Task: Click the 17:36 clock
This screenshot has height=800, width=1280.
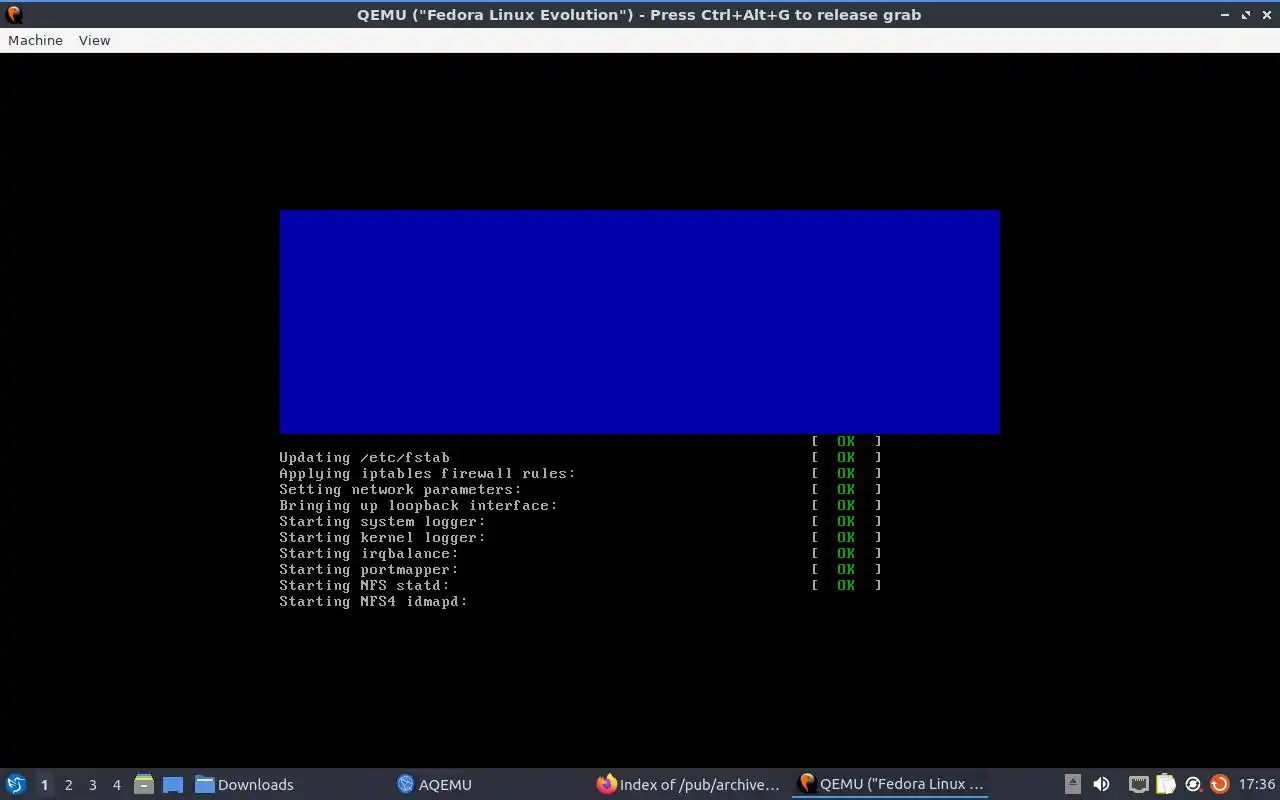Action: point(1257,784)
